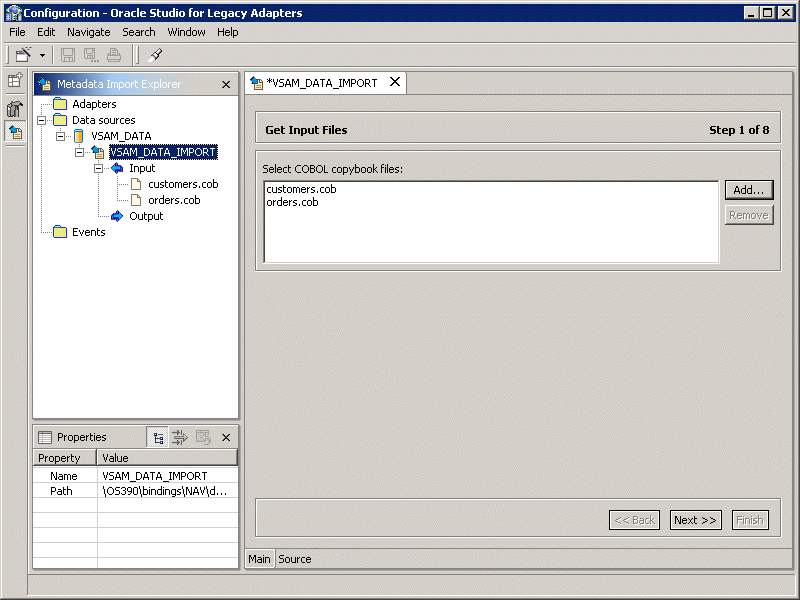
Task: Select the Adapters folder icon
Action: [x=60, y=104]
